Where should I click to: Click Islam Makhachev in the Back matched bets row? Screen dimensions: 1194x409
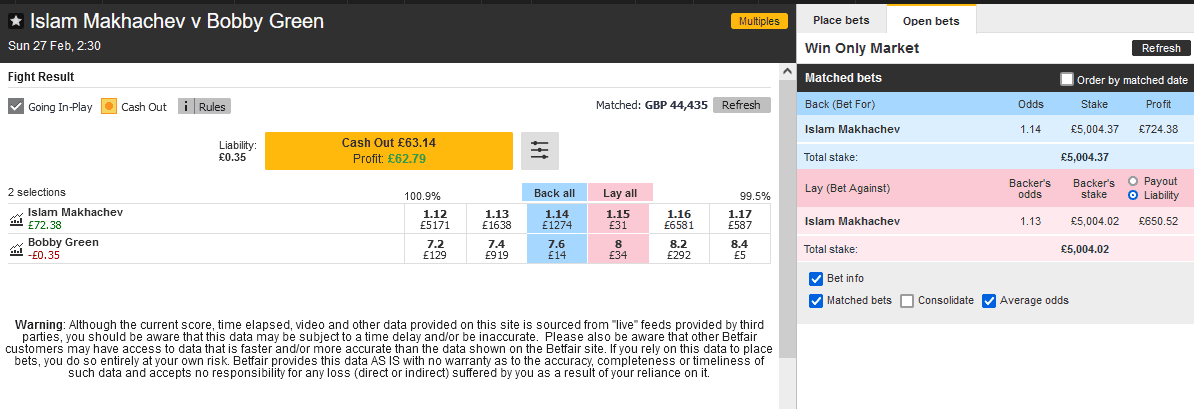coord(852,129)
